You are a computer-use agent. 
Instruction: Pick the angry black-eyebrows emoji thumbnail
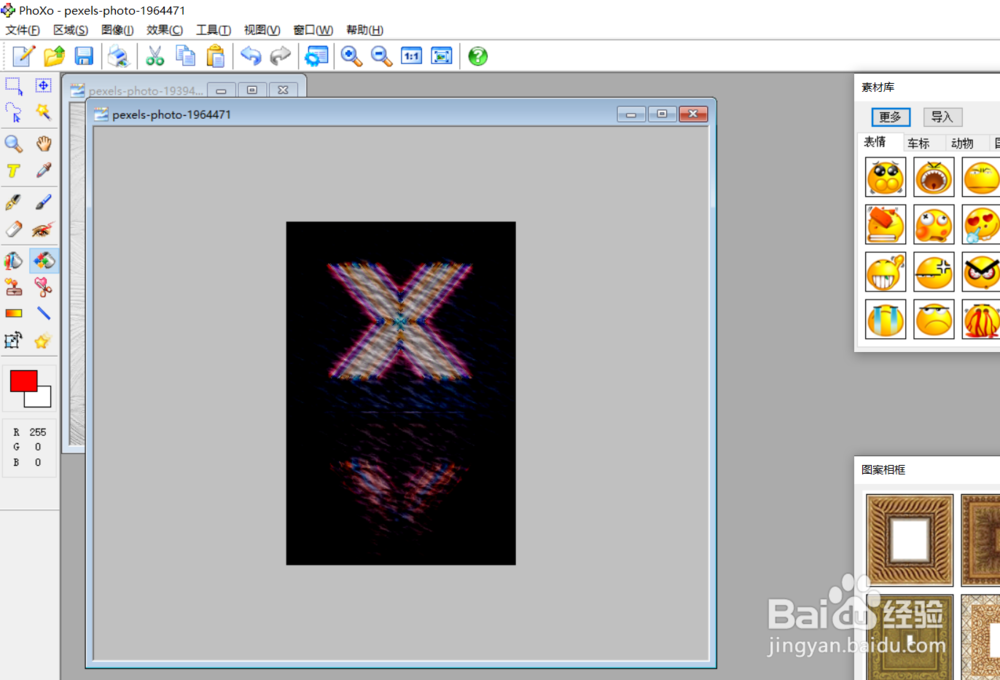tap(981, 272)
